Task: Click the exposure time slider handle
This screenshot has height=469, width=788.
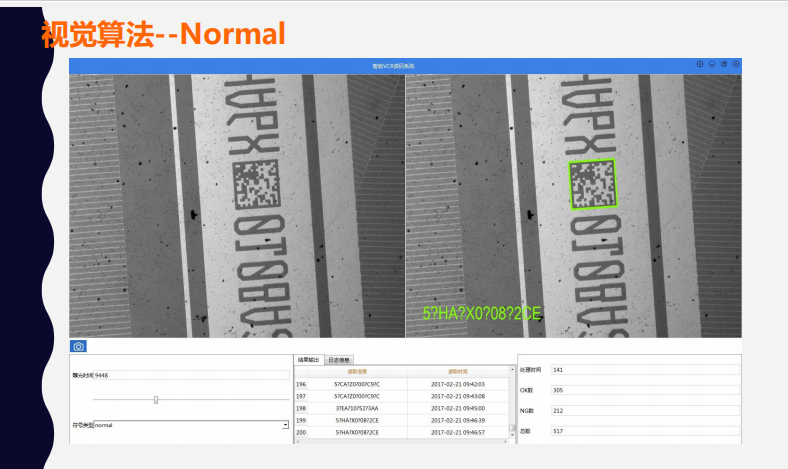Action: [x=156, y=400]
